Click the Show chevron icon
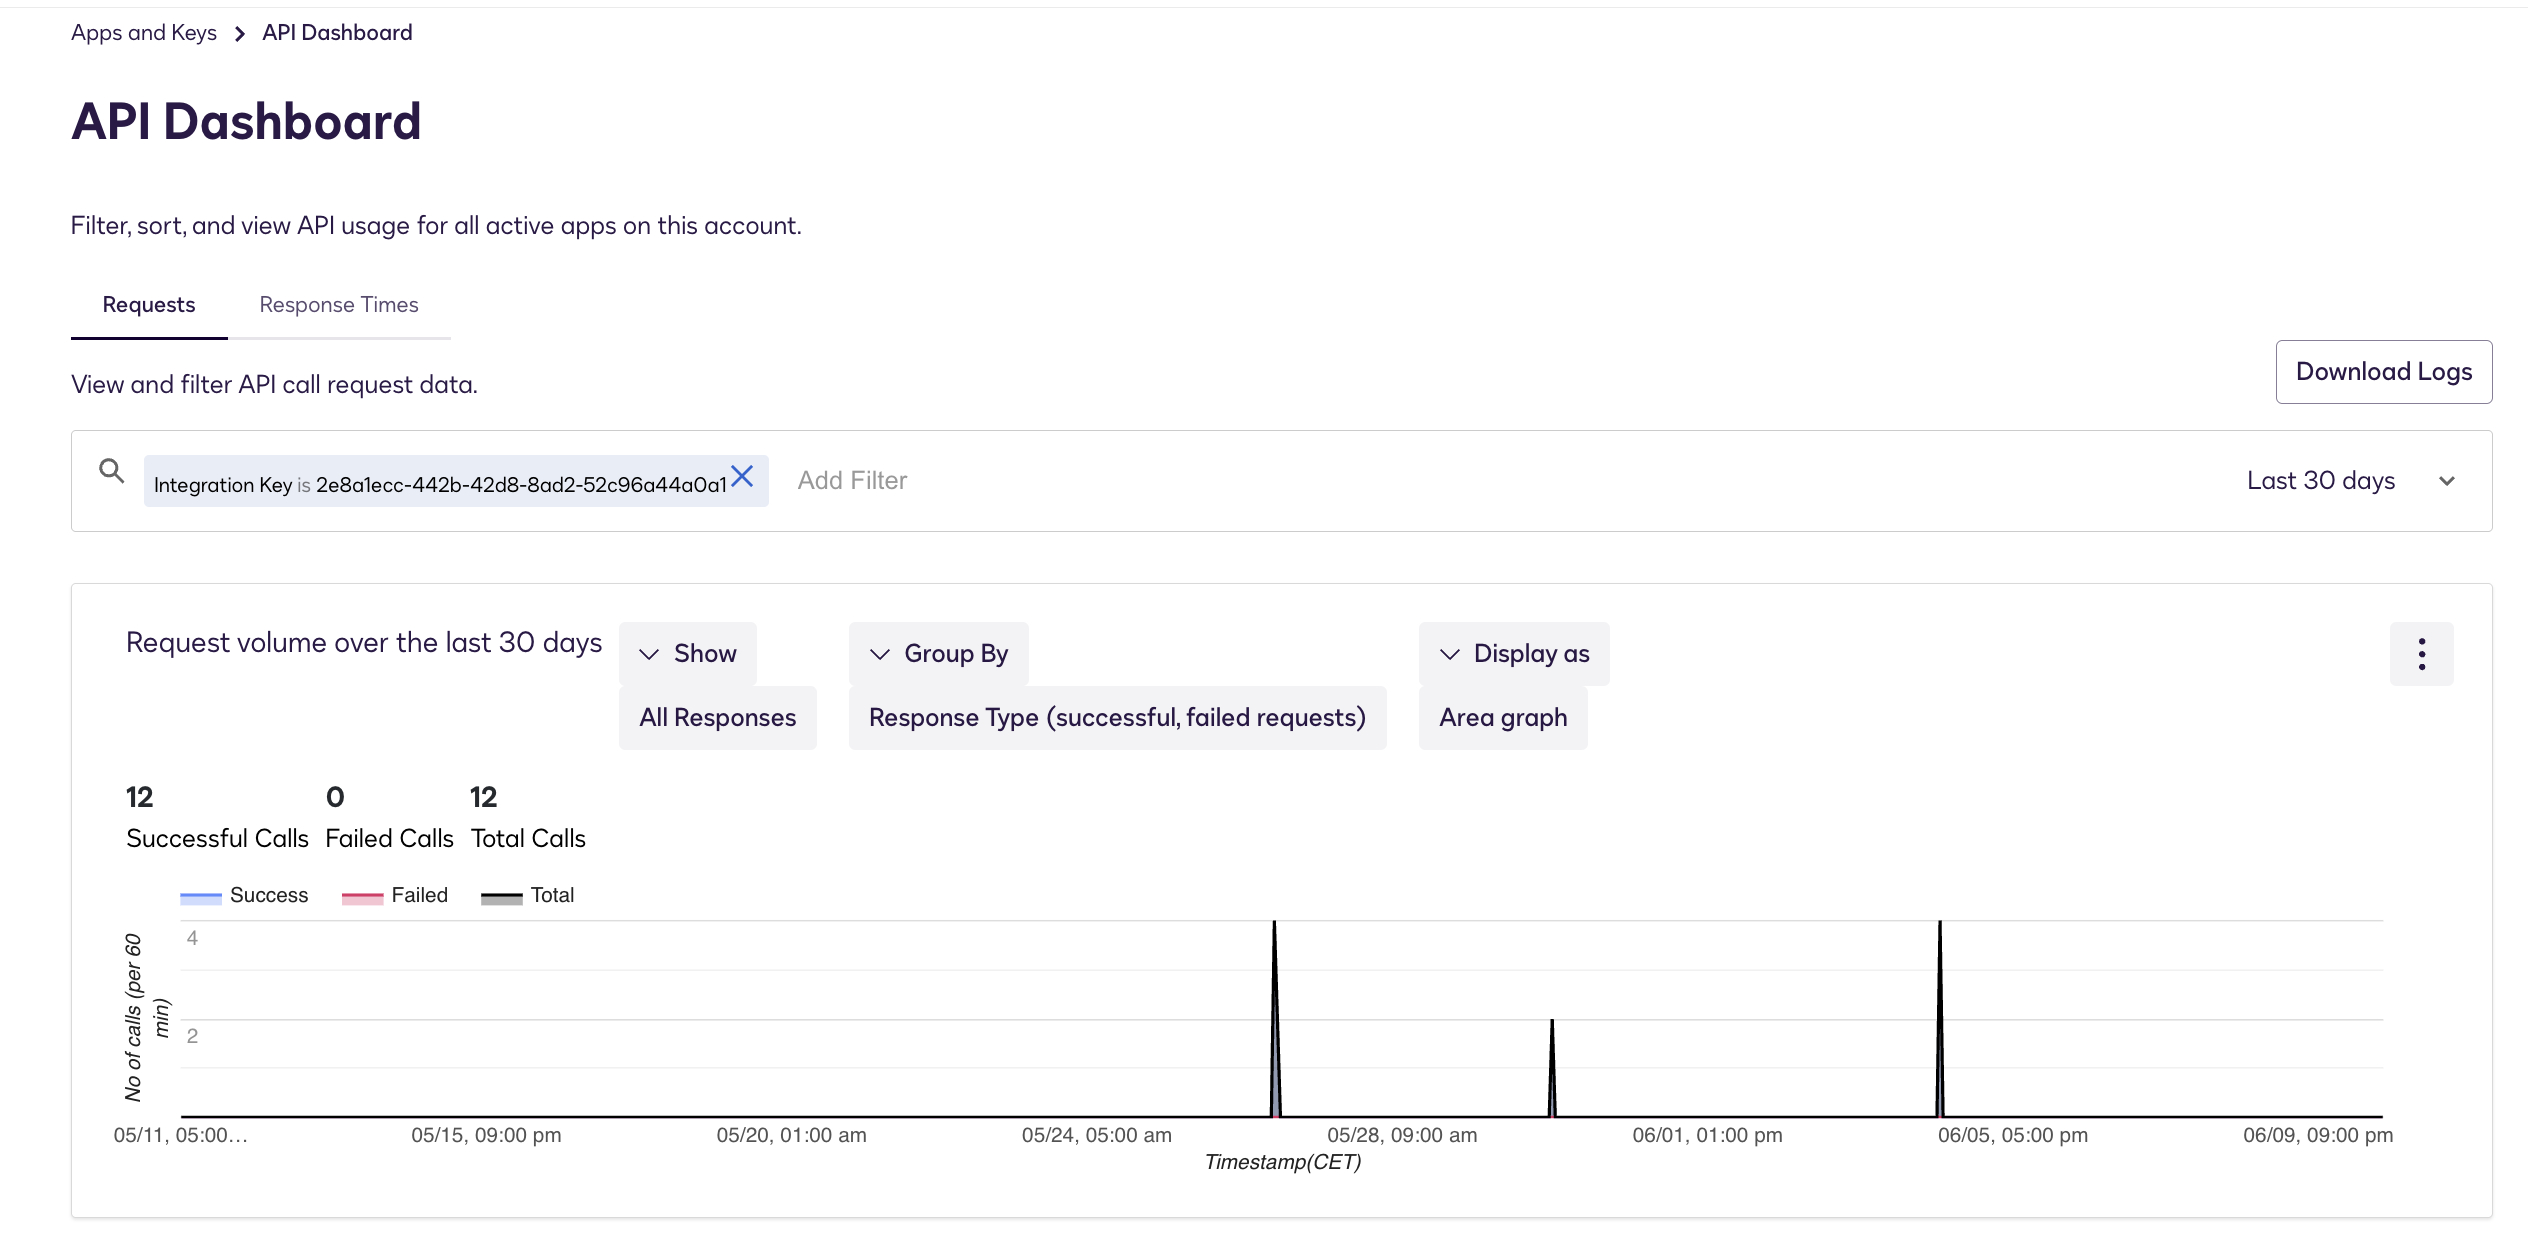 tap(649, 654)
